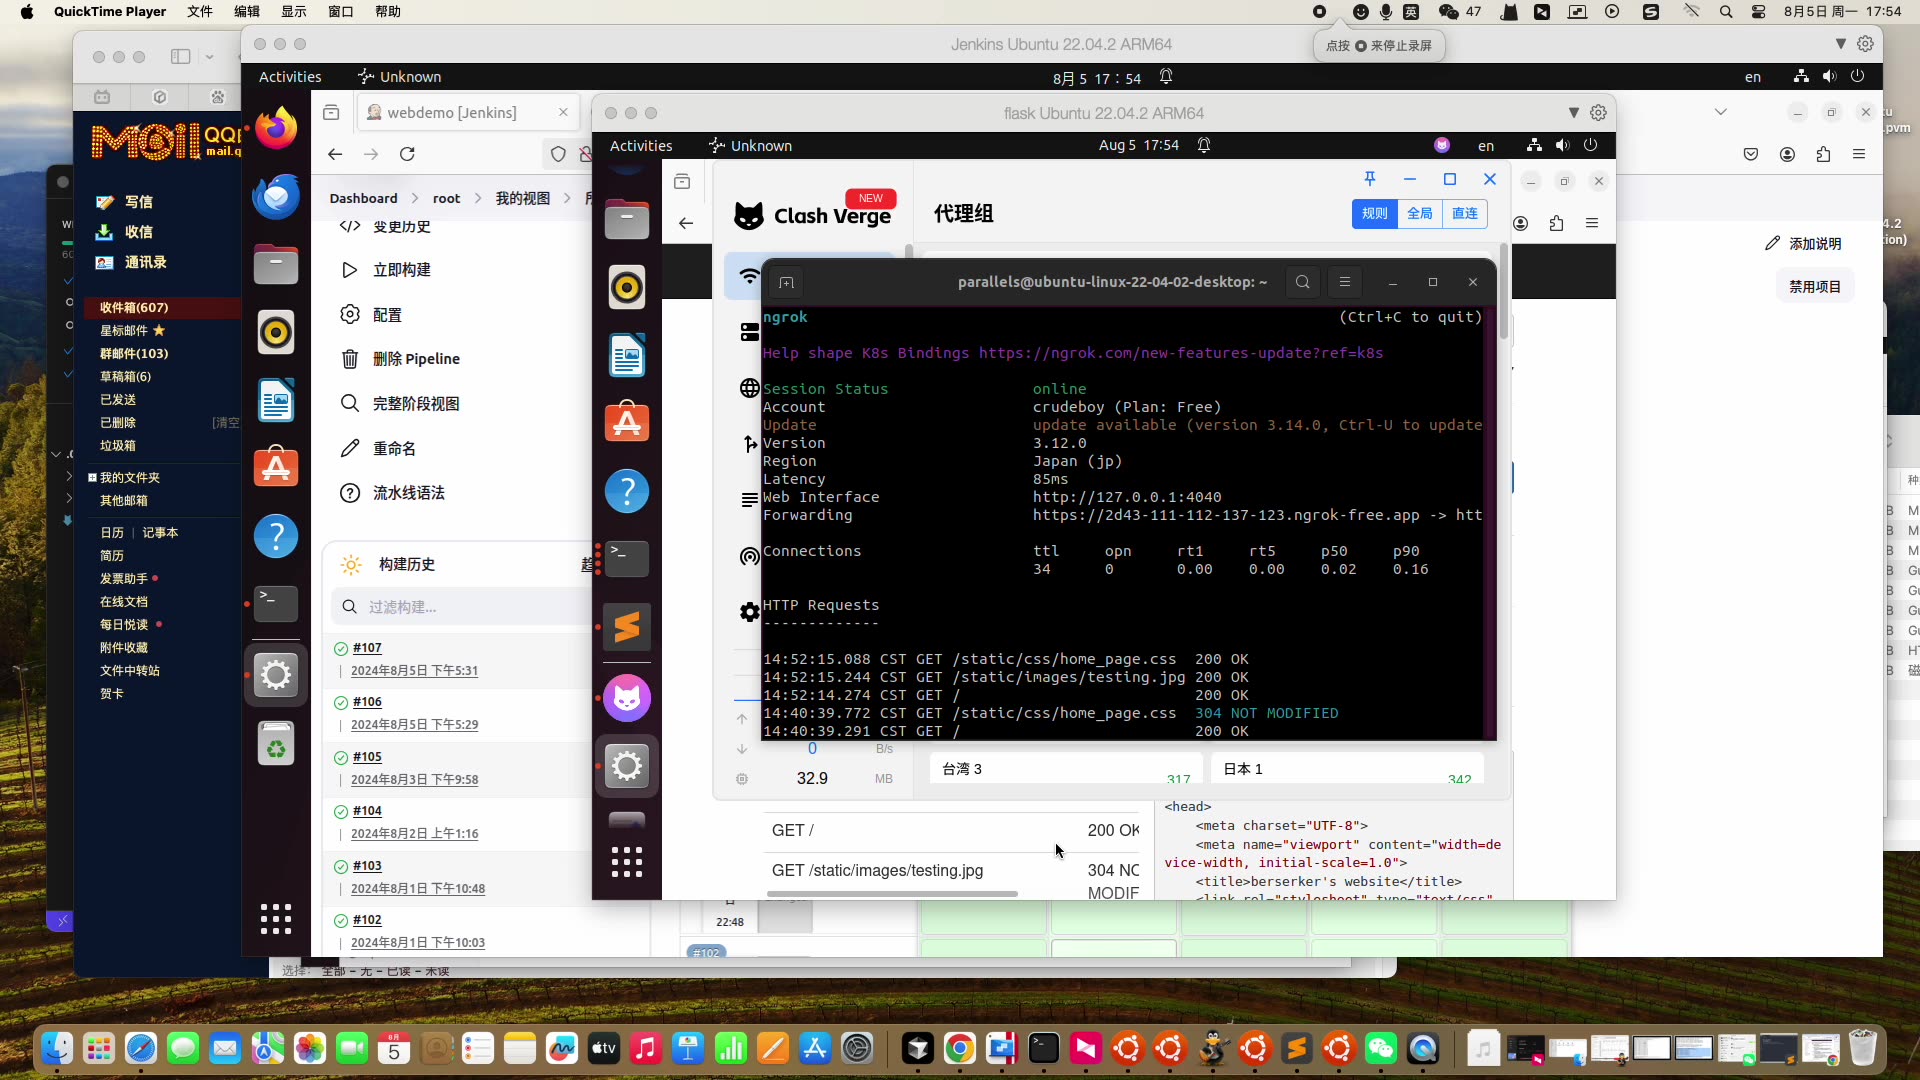Open search in the parallels terminal titlebar

(1302, 282)
